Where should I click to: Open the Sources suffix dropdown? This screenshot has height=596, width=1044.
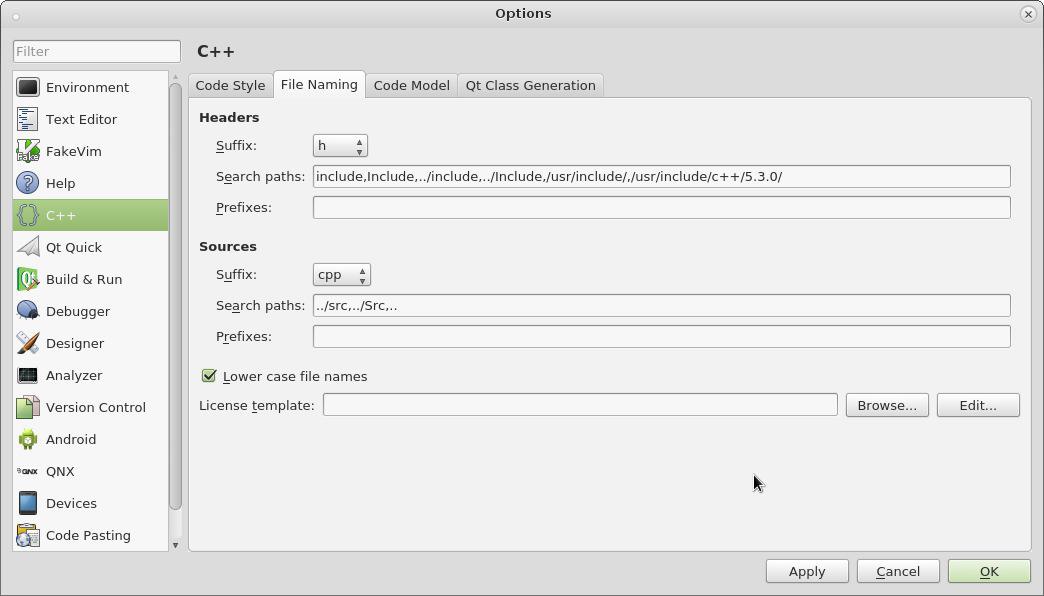point(342,274)
